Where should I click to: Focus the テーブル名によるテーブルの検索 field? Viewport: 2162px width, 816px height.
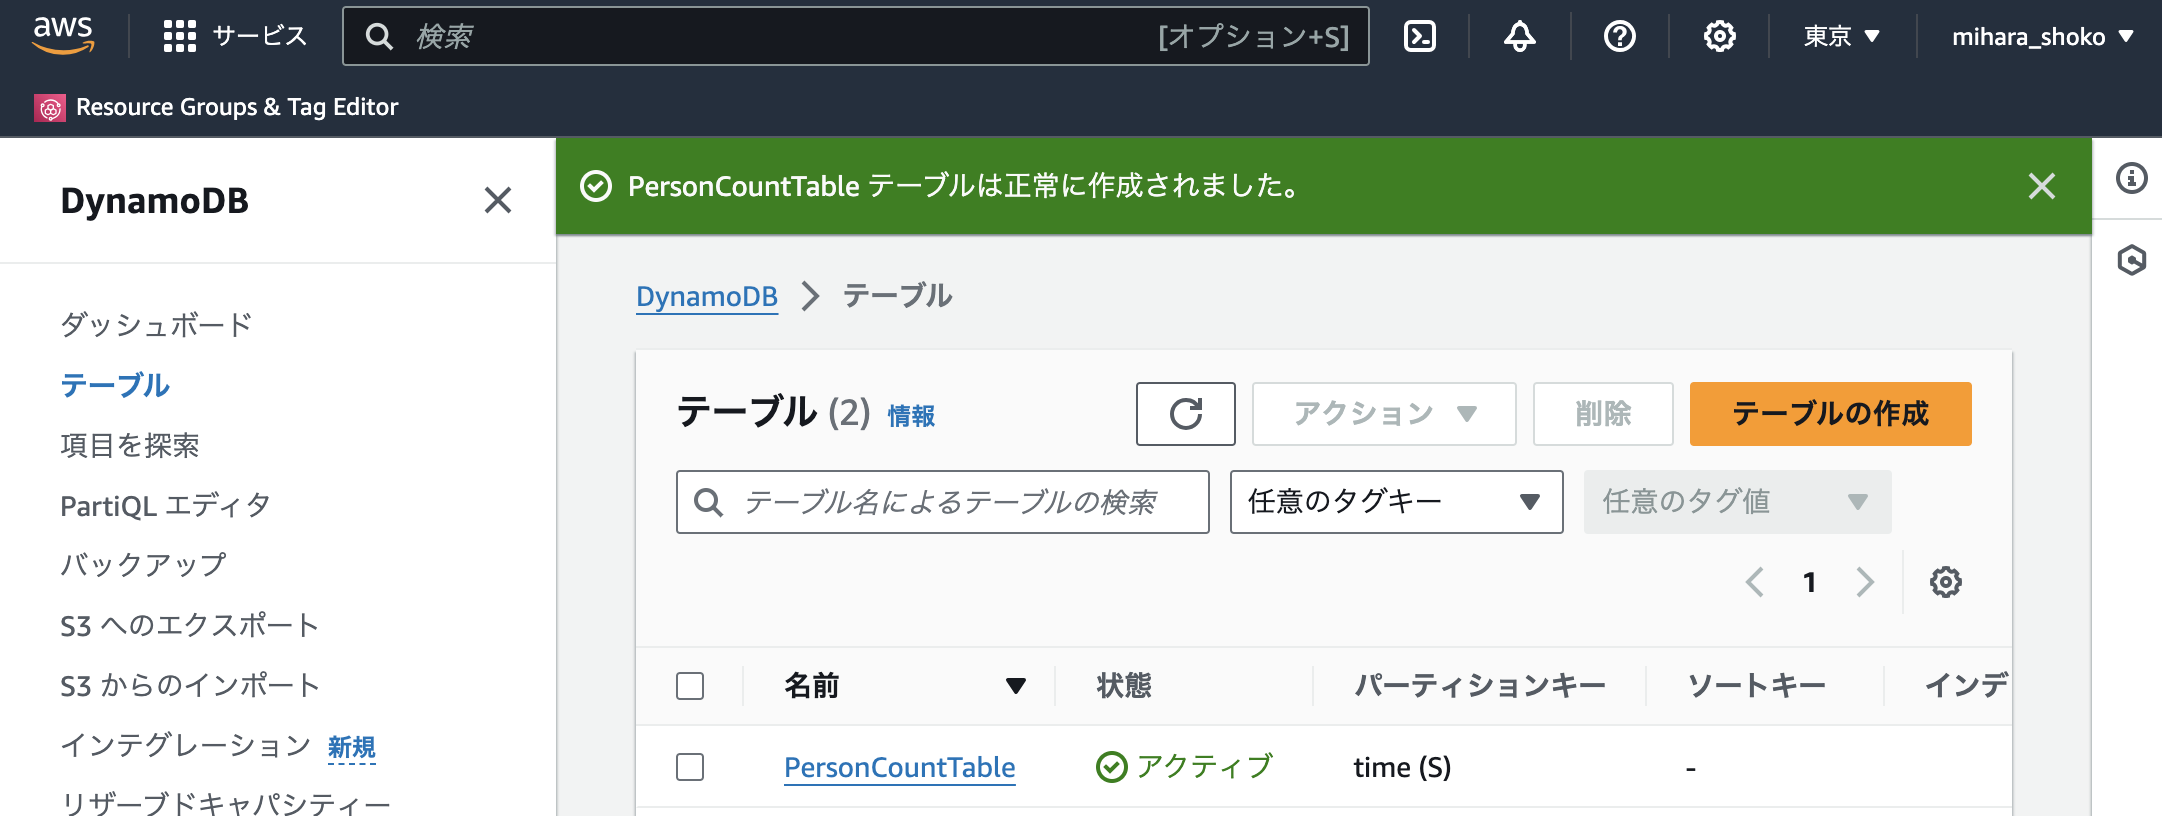[943, 502]
